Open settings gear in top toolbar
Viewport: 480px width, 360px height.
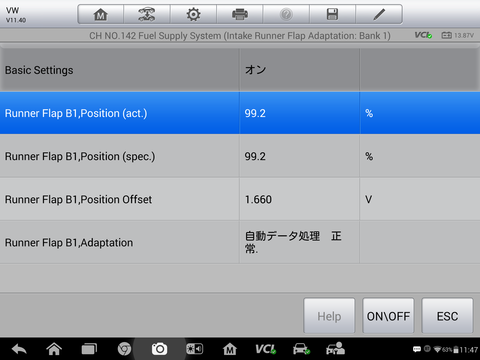pyautogui.click(x=193, y=14)
